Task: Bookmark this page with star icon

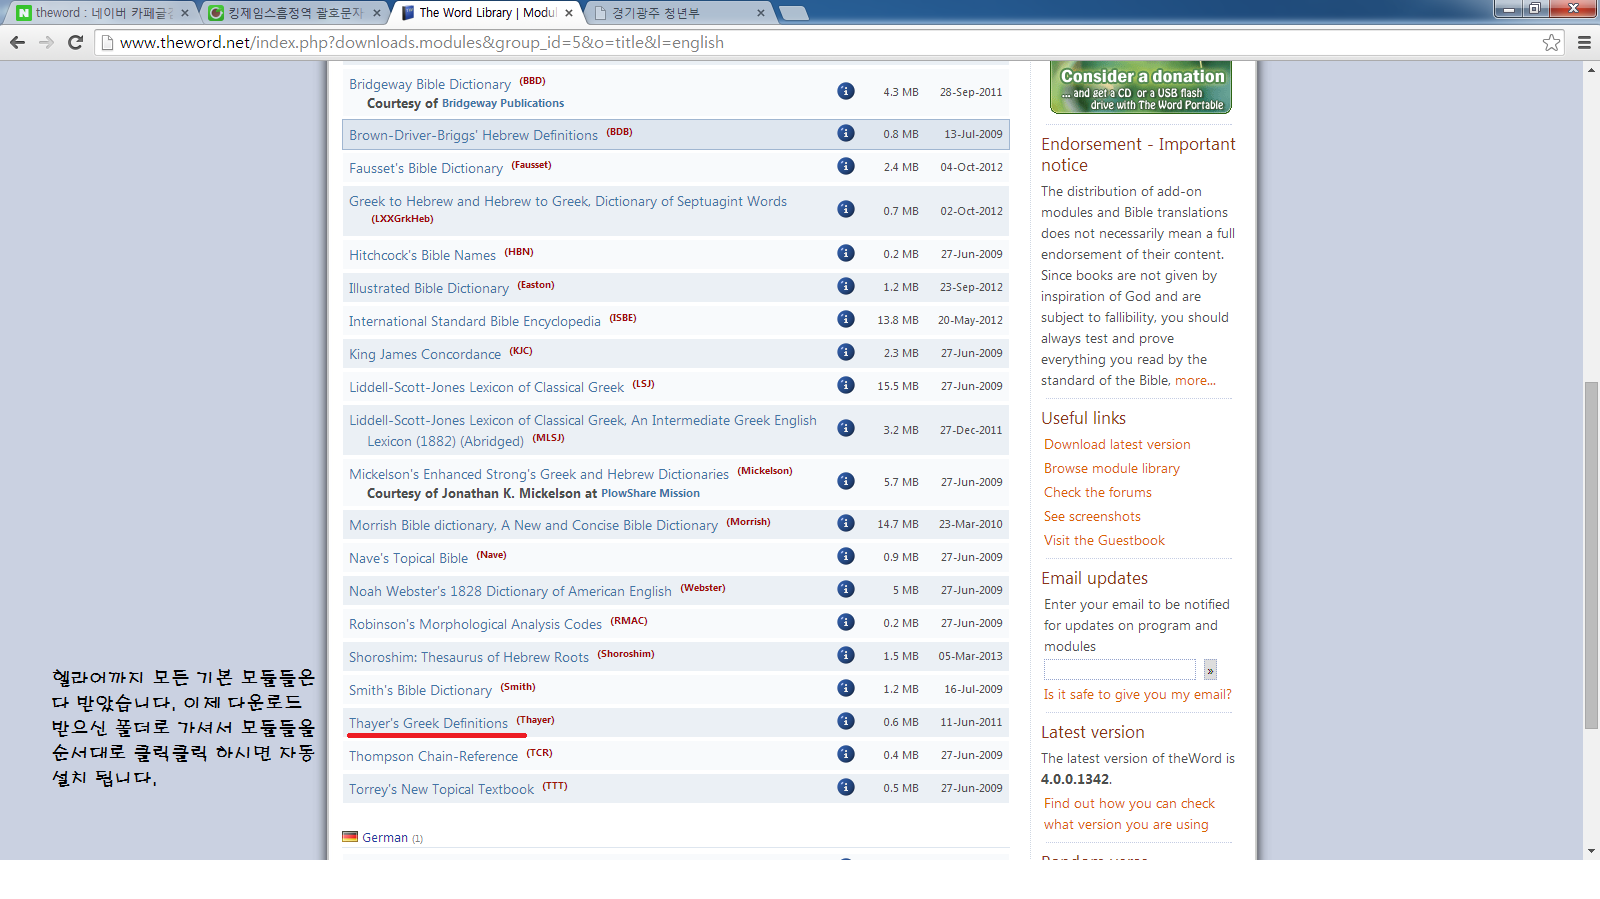Action: click(1551, 42)
